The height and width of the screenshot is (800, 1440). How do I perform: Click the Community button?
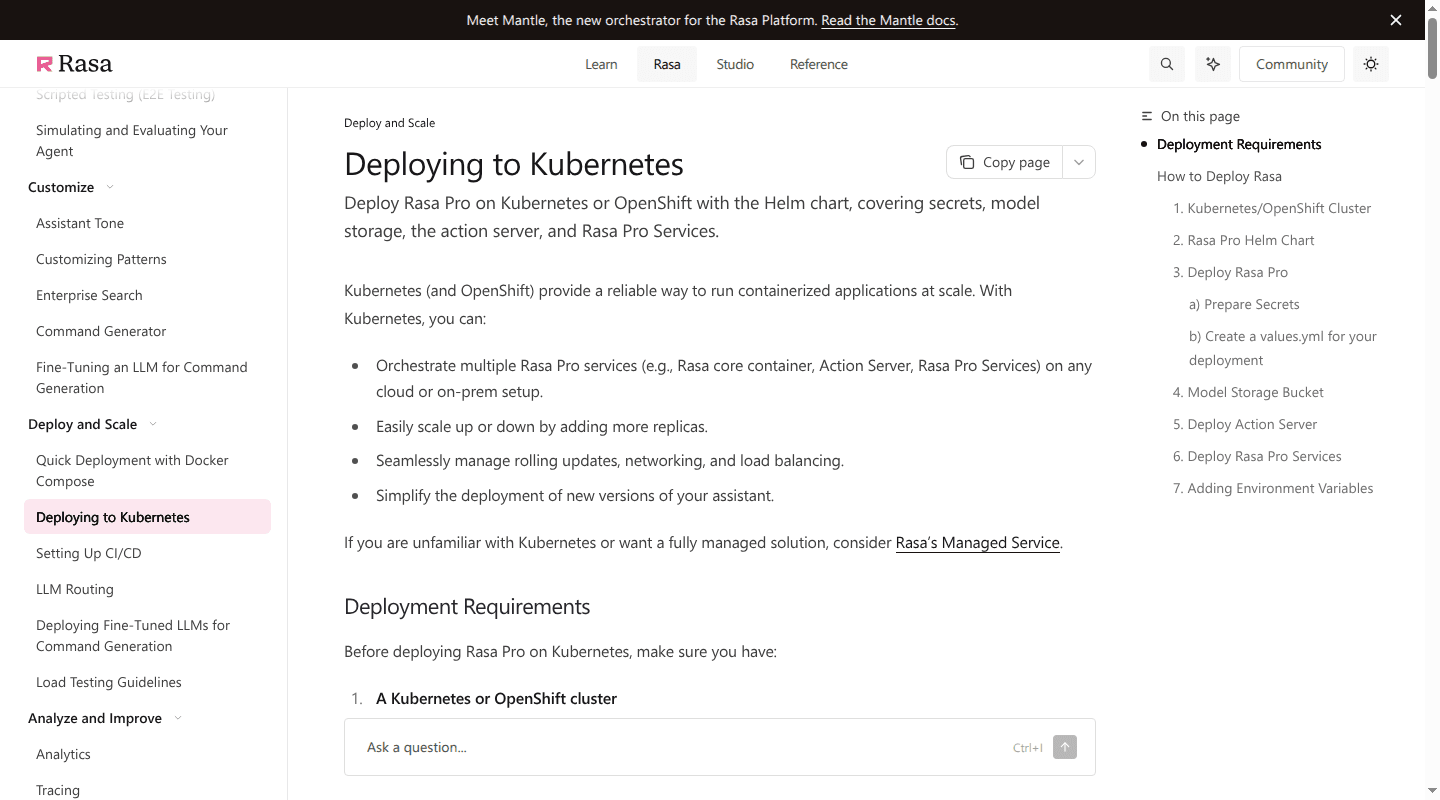1292,64
